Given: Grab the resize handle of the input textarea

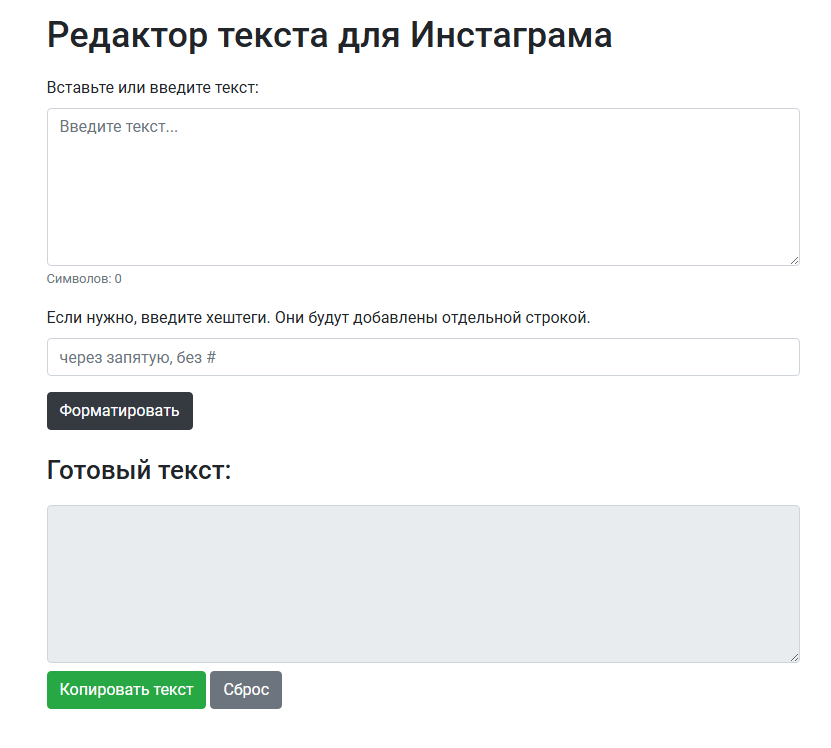Looking at the screenshot, I should (x=794, y=260).
